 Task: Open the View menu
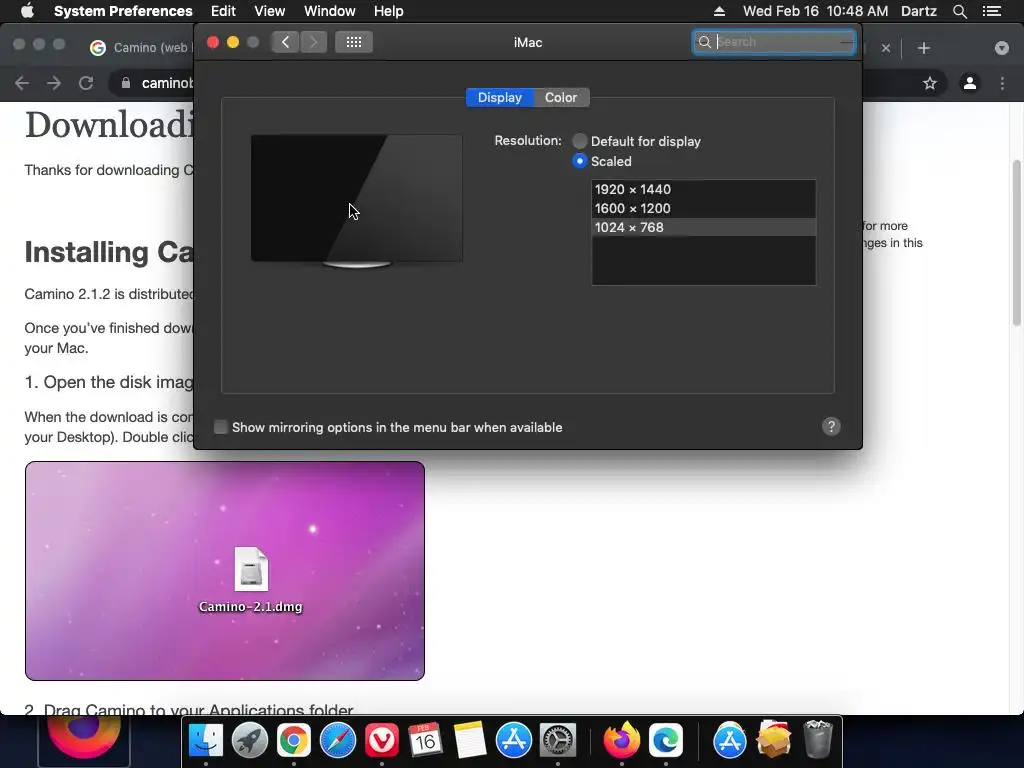coord(269,11)
